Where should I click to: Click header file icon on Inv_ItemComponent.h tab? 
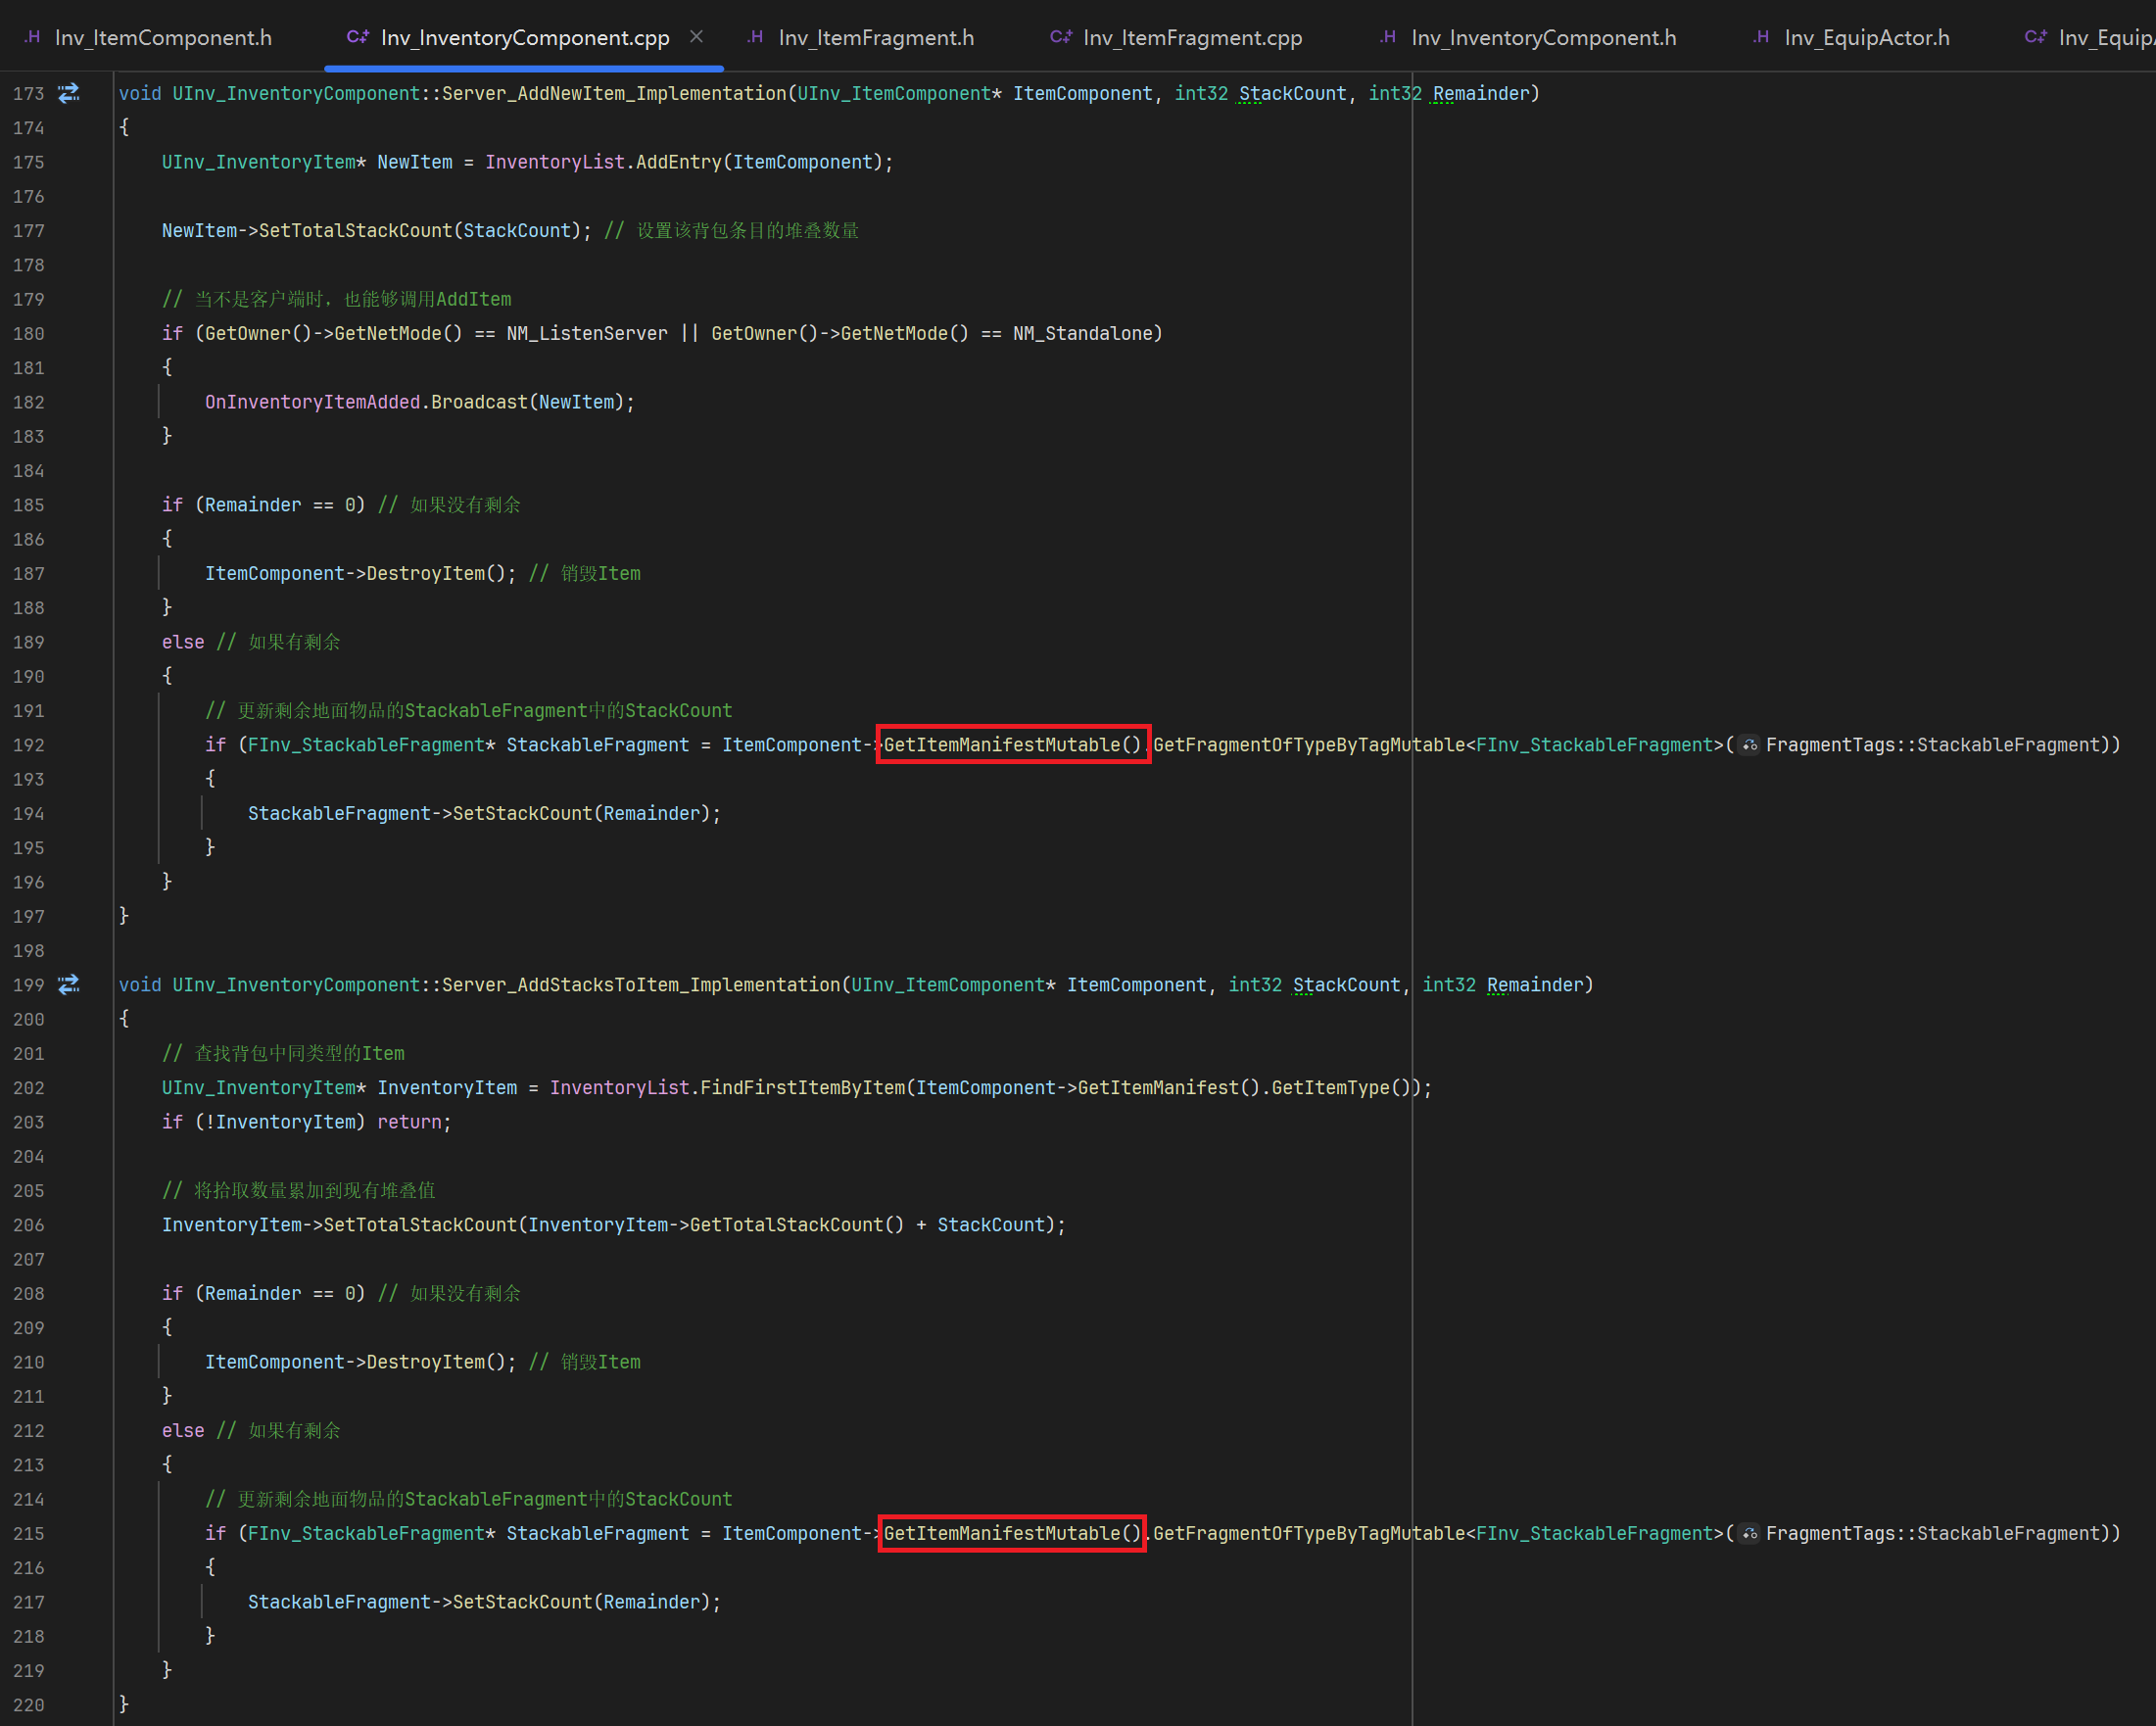click(x=33, y=37)
